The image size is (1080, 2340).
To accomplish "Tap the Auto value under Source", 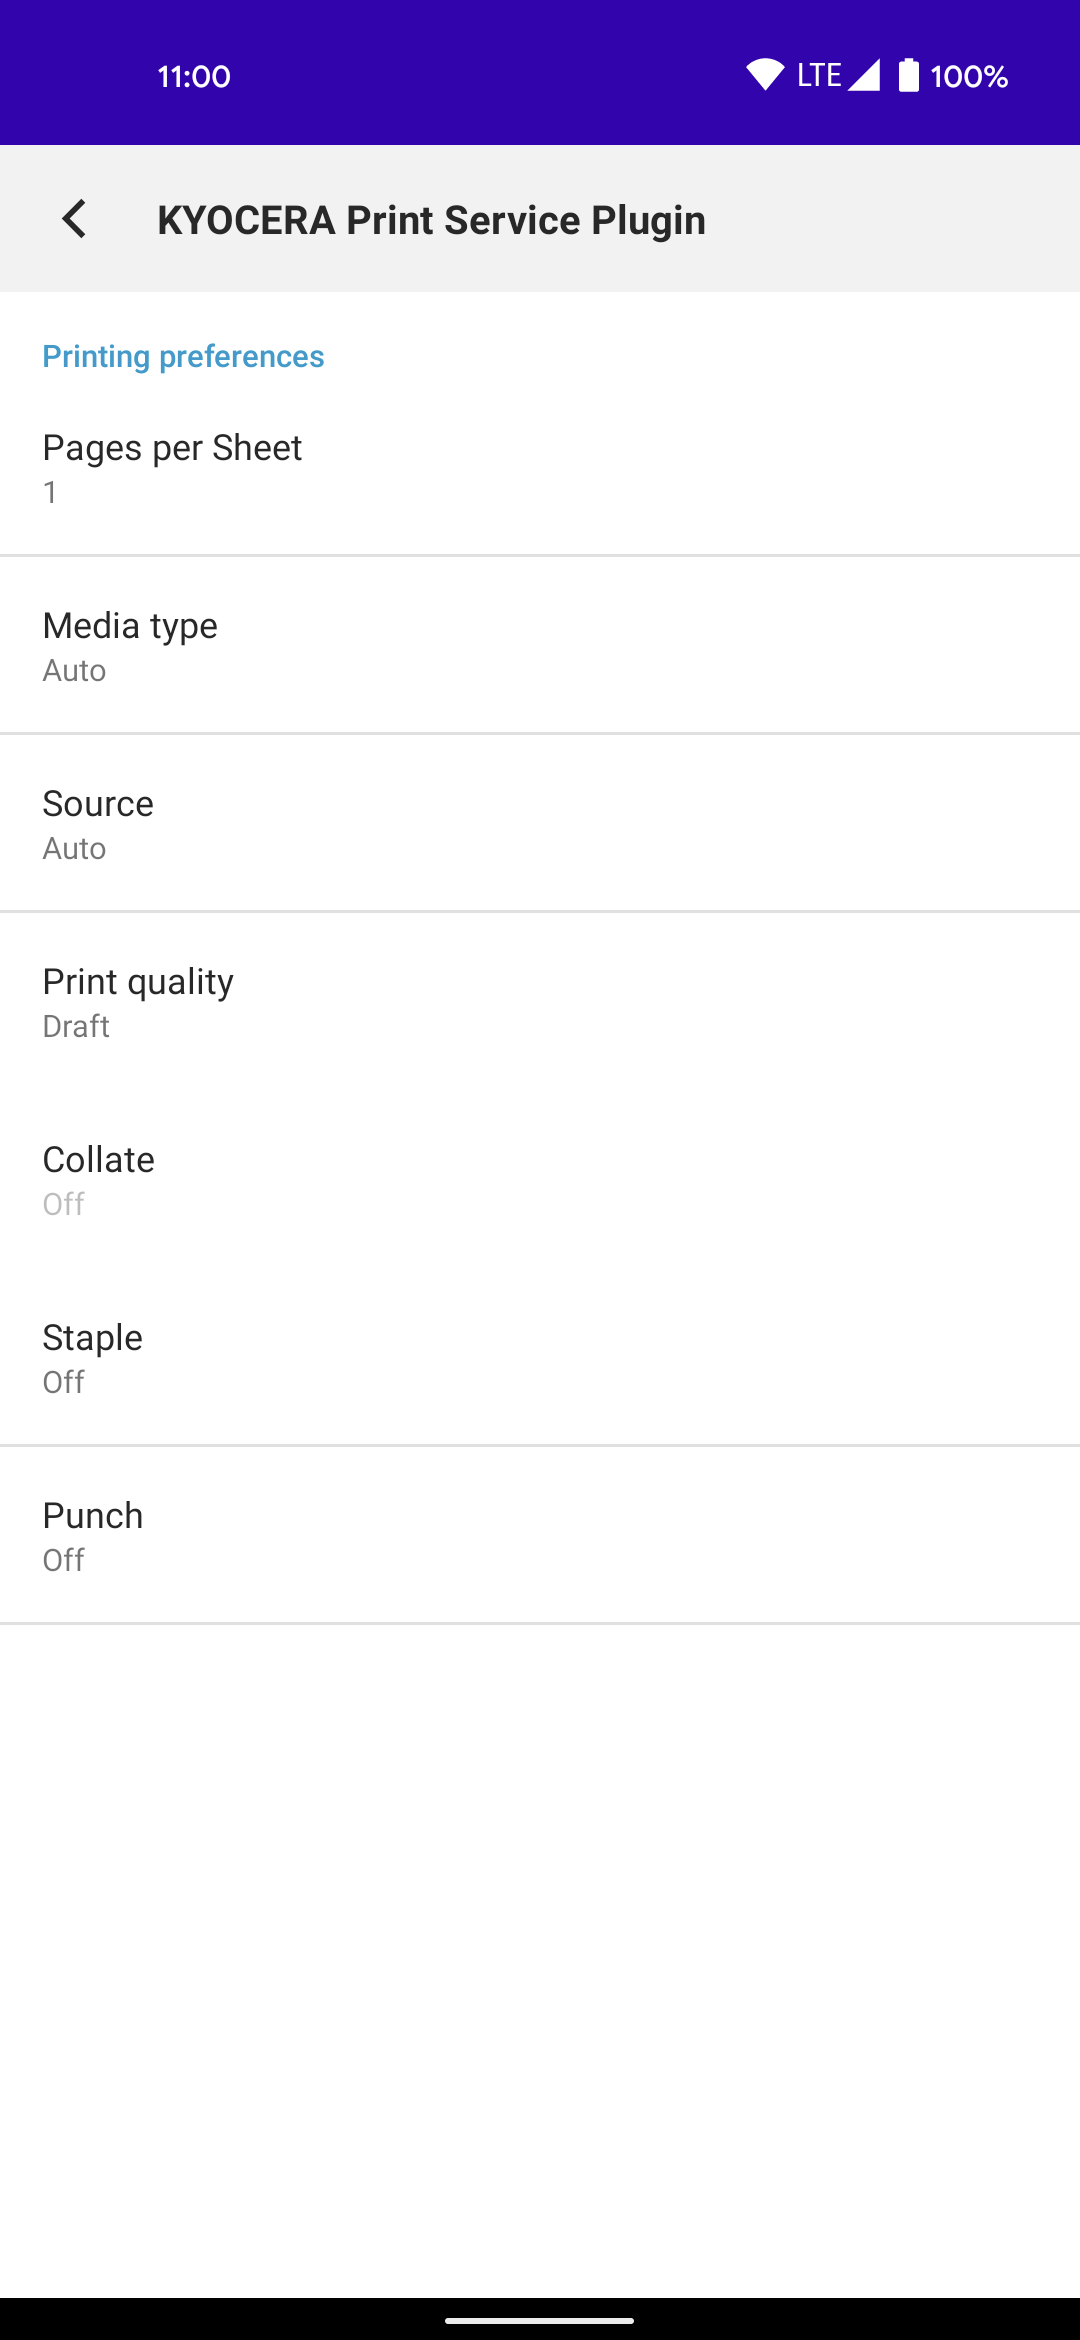I will (x=74, y=848).
